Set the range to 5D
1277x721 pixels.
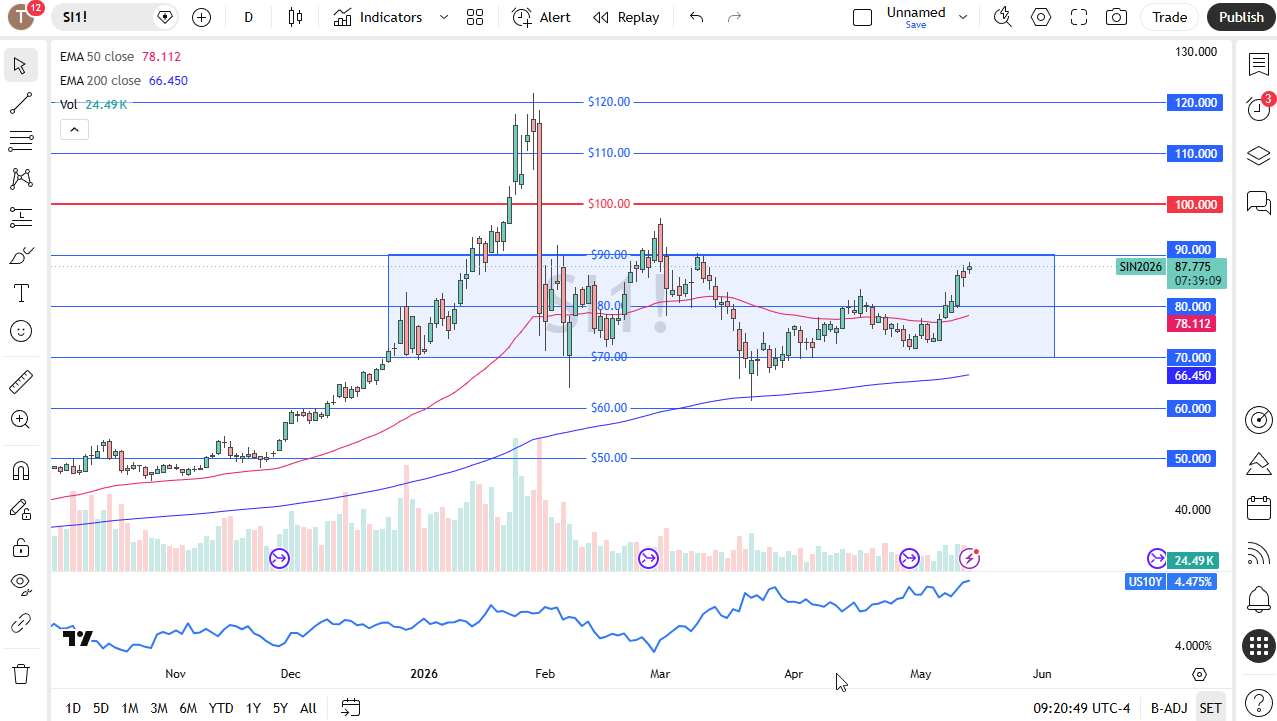[x=101, y=708]
